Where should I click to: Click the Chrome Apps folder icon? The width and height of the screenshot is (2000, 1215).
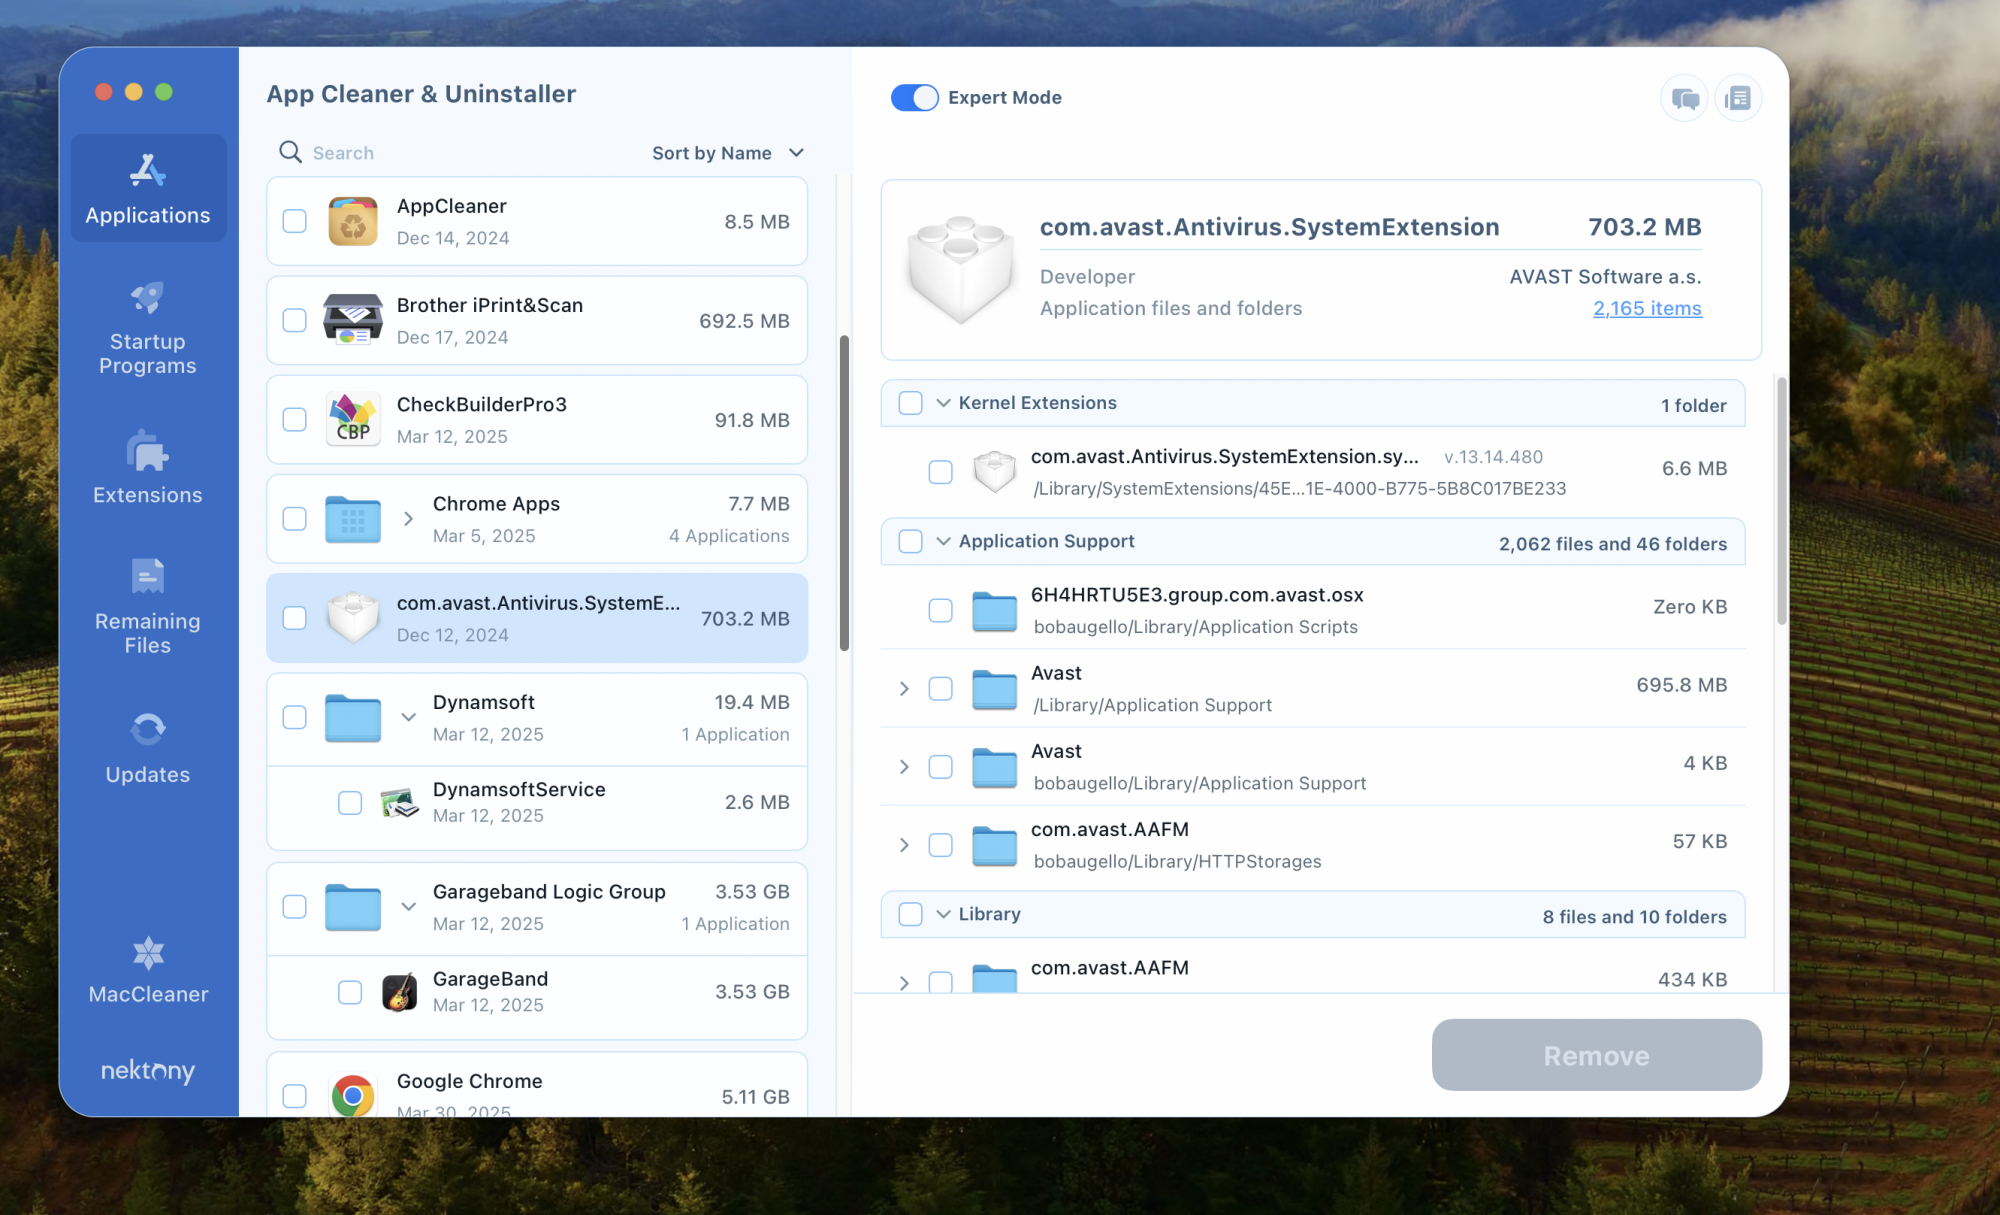[353, 519]
